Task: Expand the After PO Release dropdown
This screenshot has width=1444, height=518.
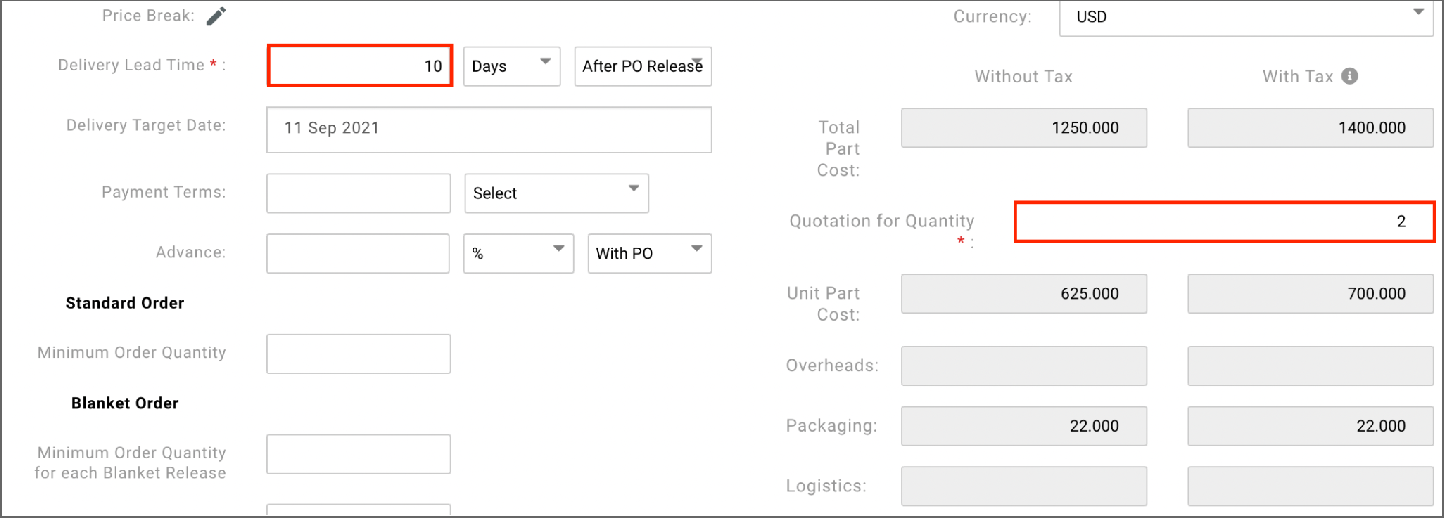Action: [643, 66]
